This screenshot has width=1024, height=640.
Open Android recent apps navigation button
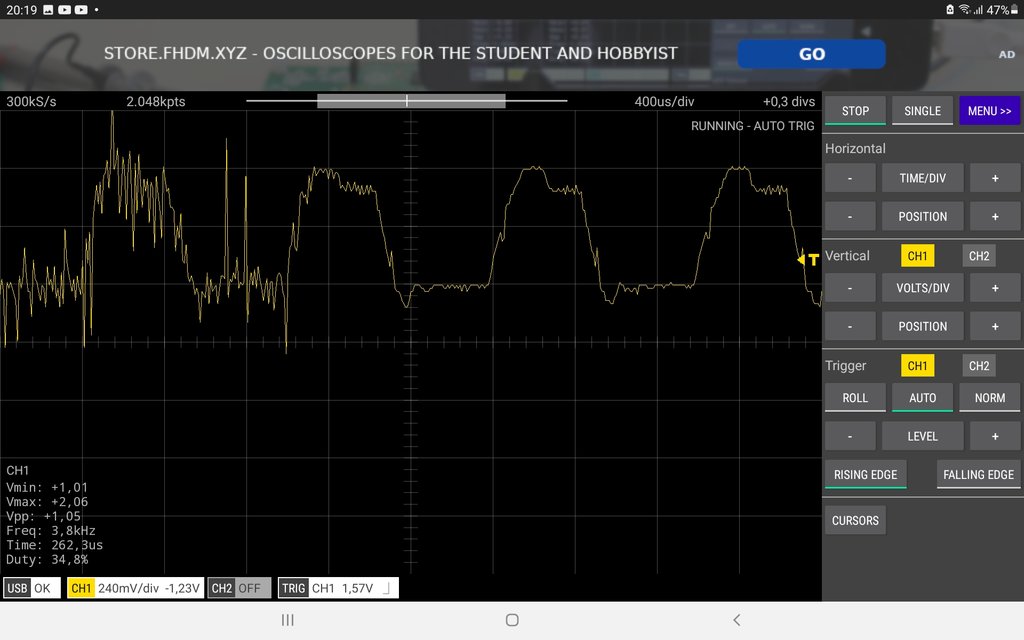tap(287, 620)
